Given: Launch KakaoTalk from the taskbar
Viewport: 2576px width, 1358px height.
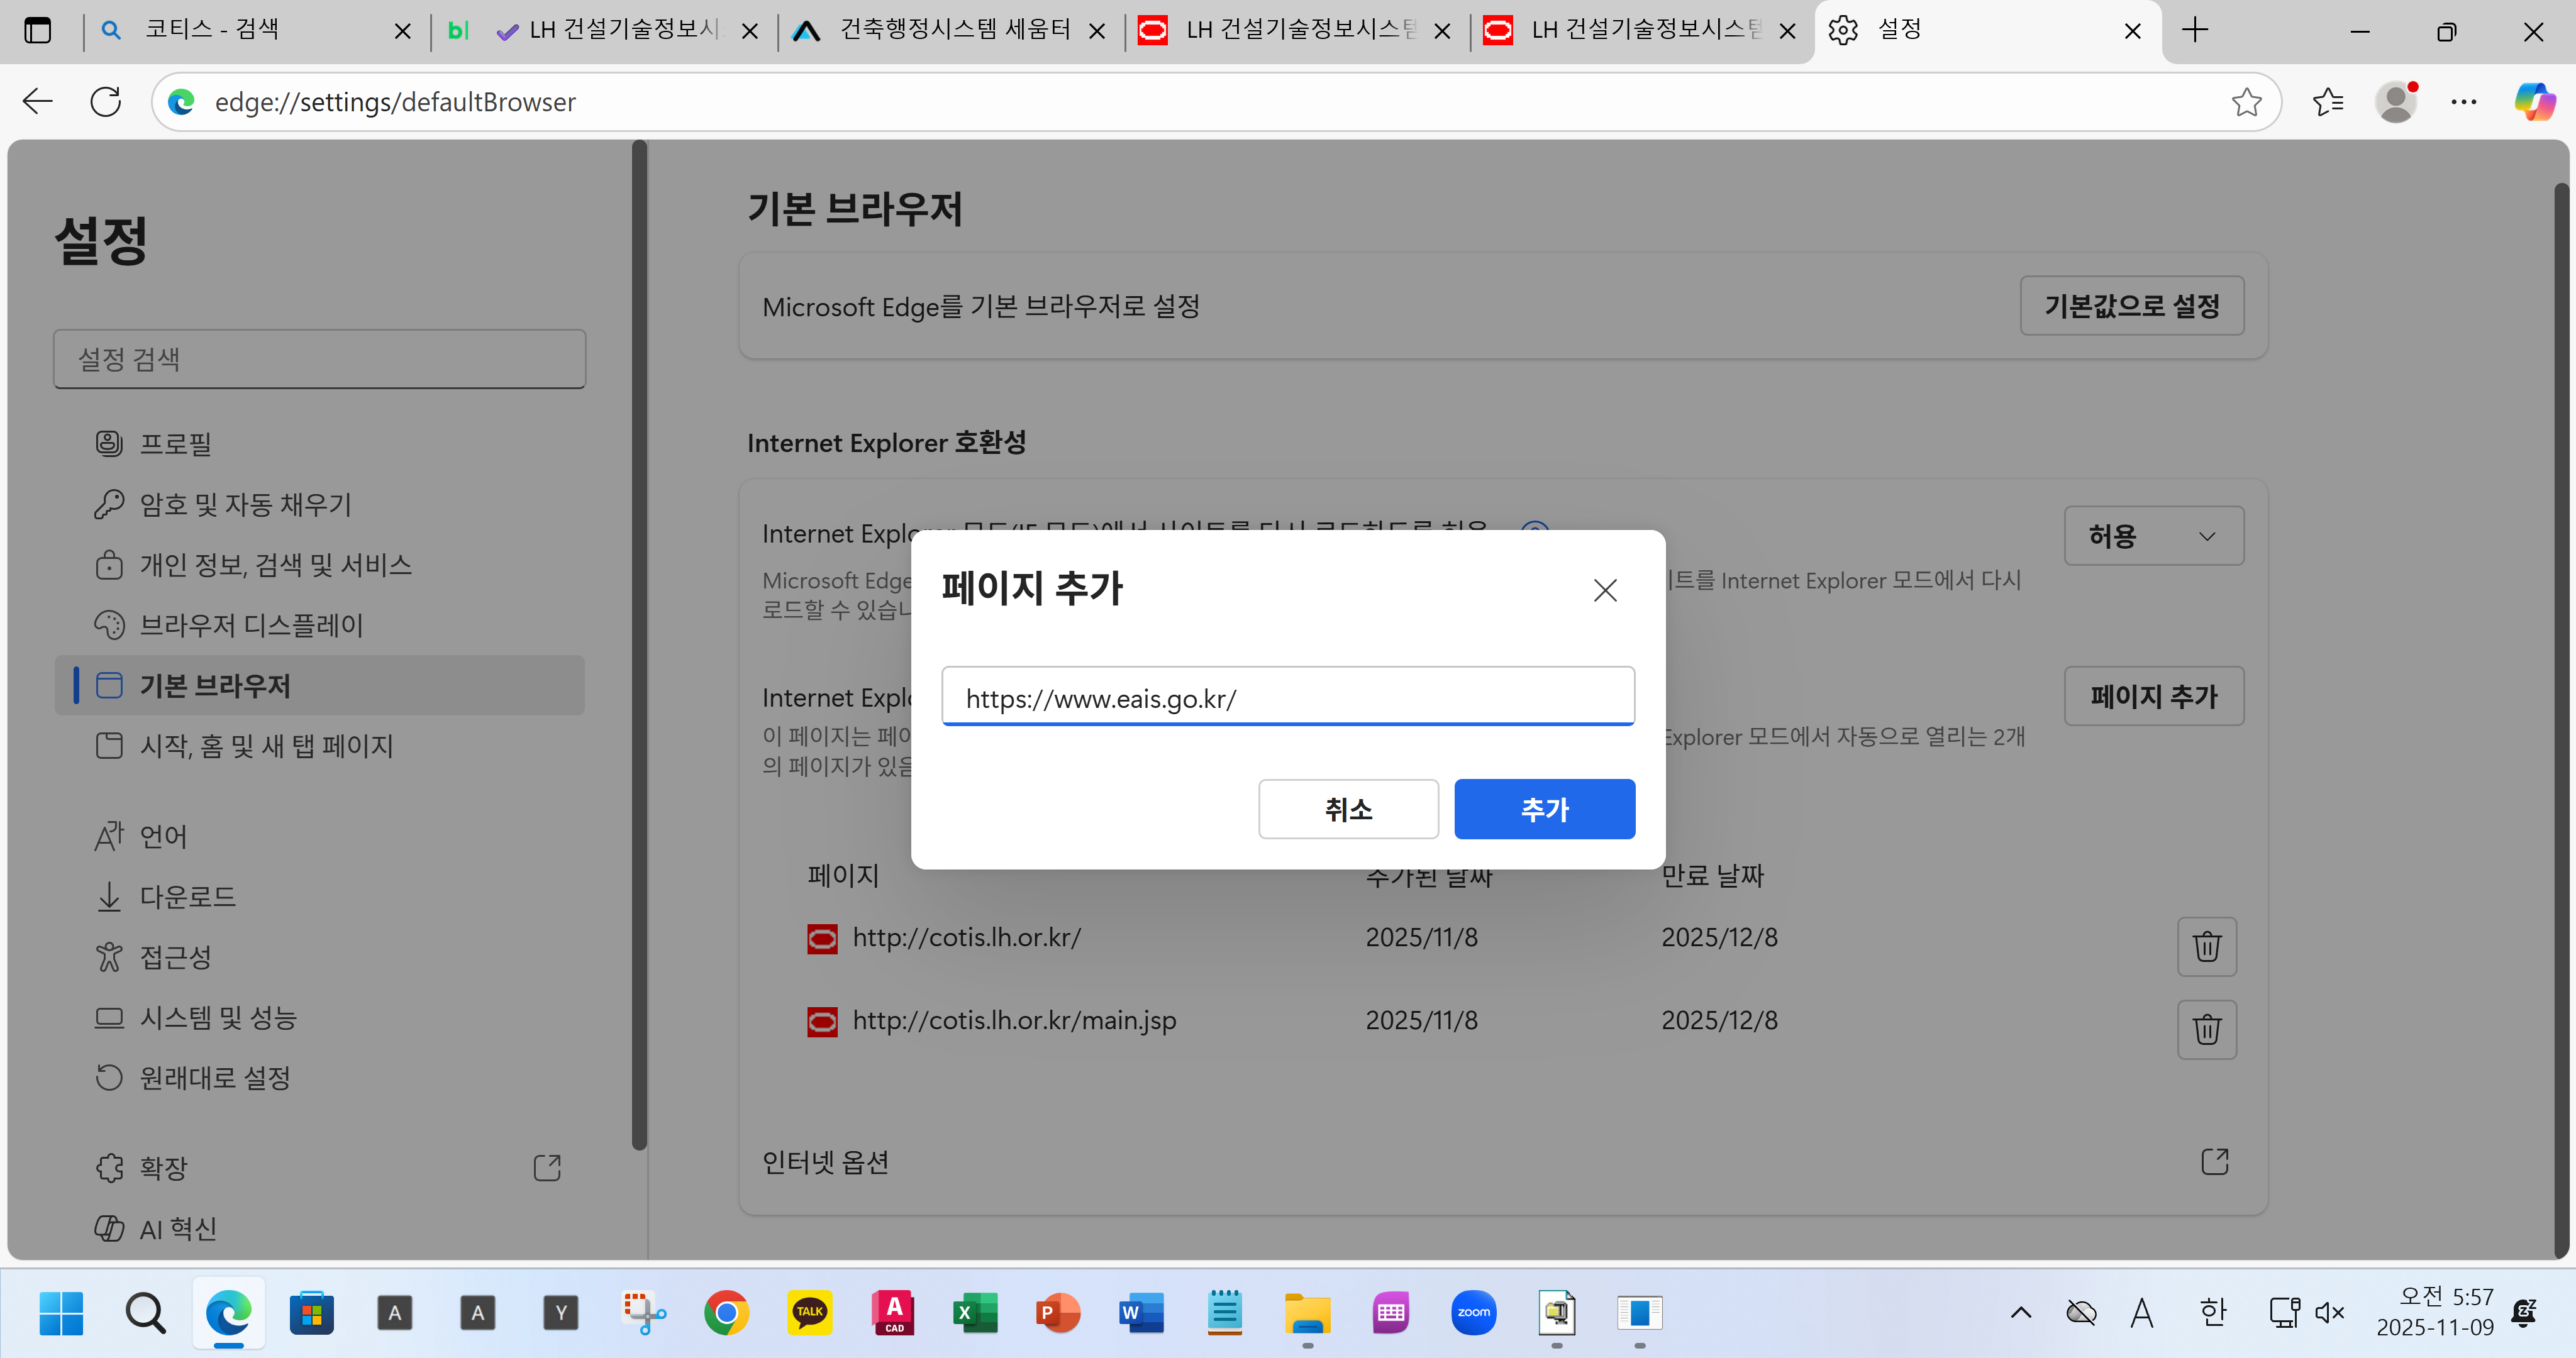Looking at the screenshot, I should pos(809,1313).
